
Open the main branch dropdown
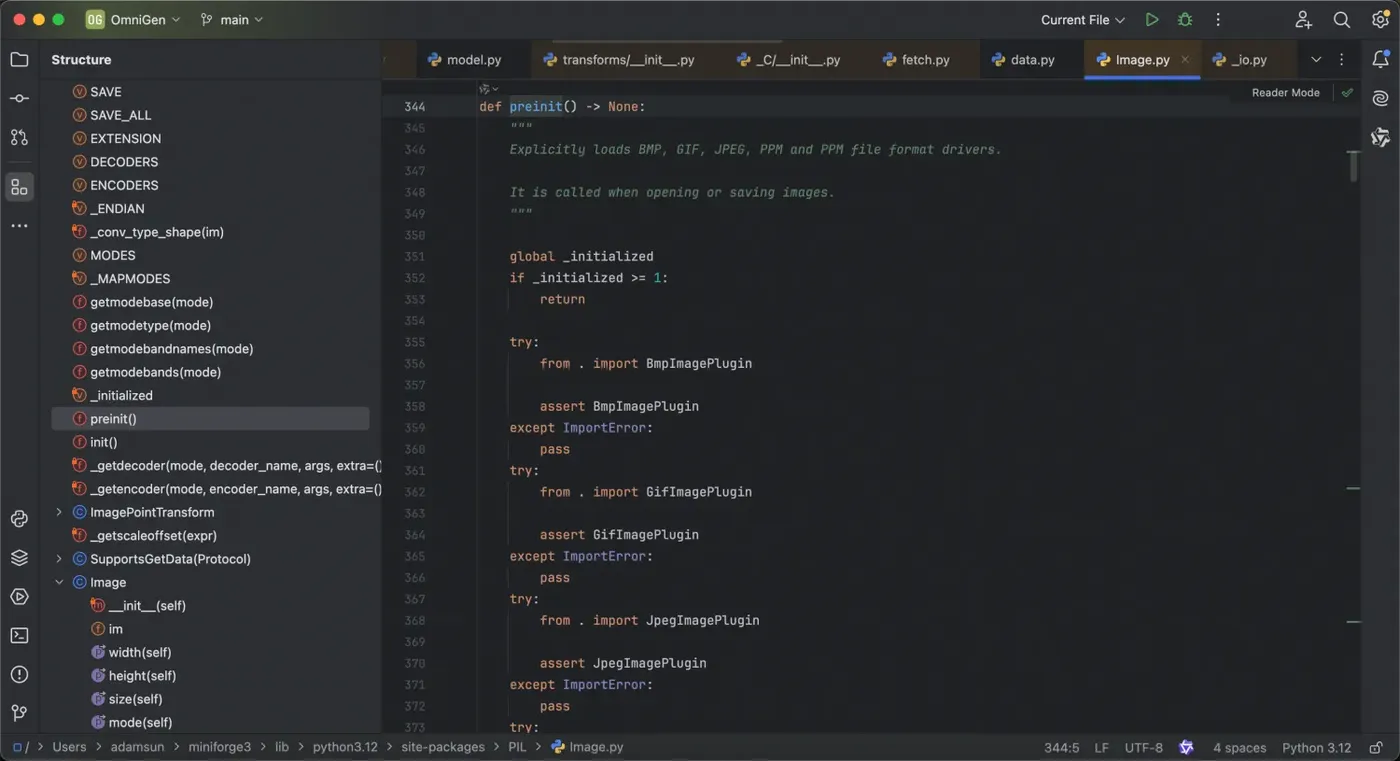pyautogui.click(x=232, y=20)
